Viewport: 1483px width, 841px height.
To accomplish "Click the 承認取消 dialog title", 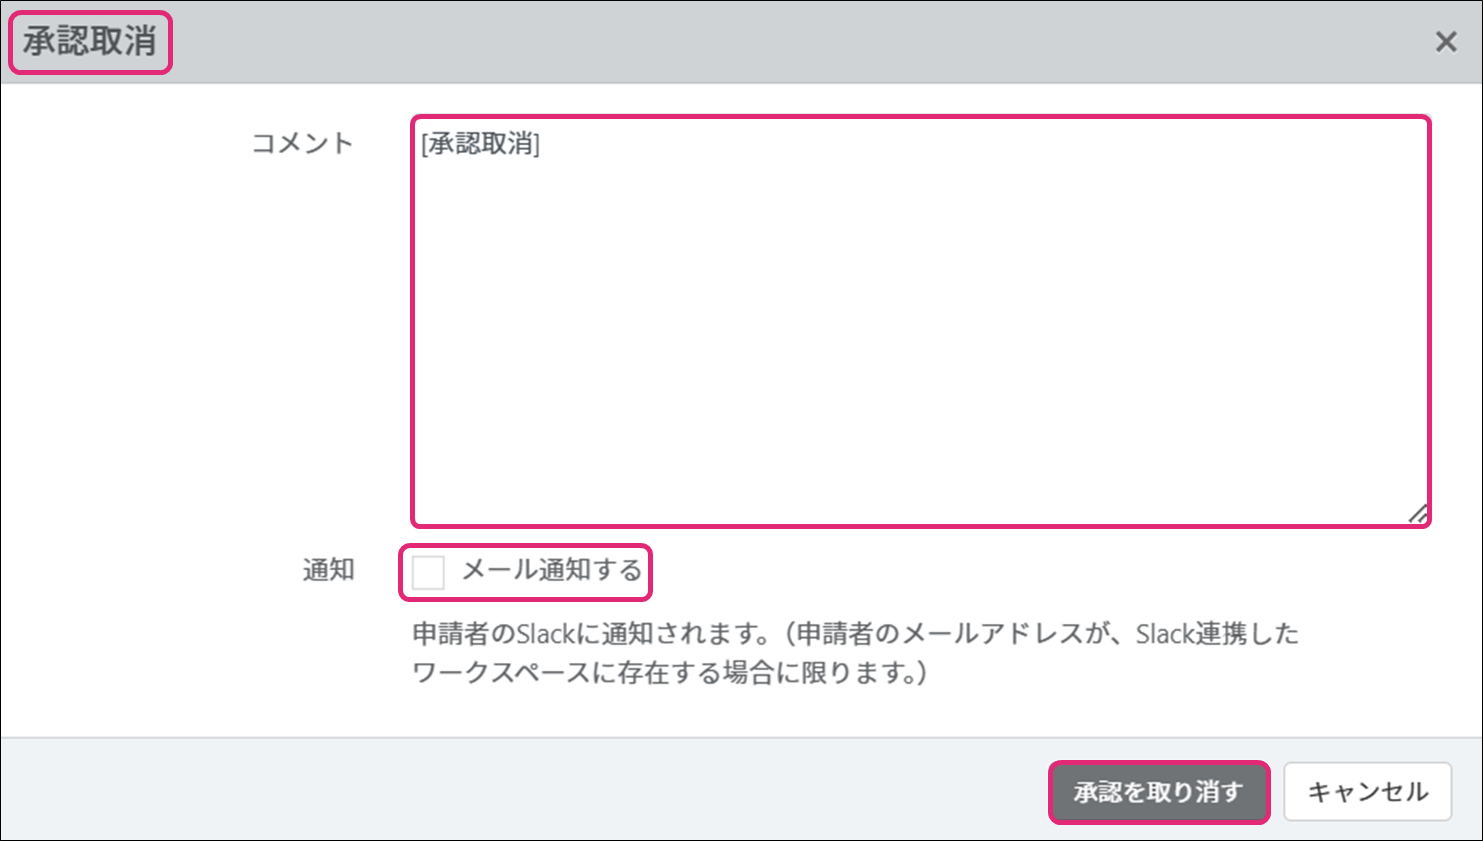I will [x=90, y=42].
